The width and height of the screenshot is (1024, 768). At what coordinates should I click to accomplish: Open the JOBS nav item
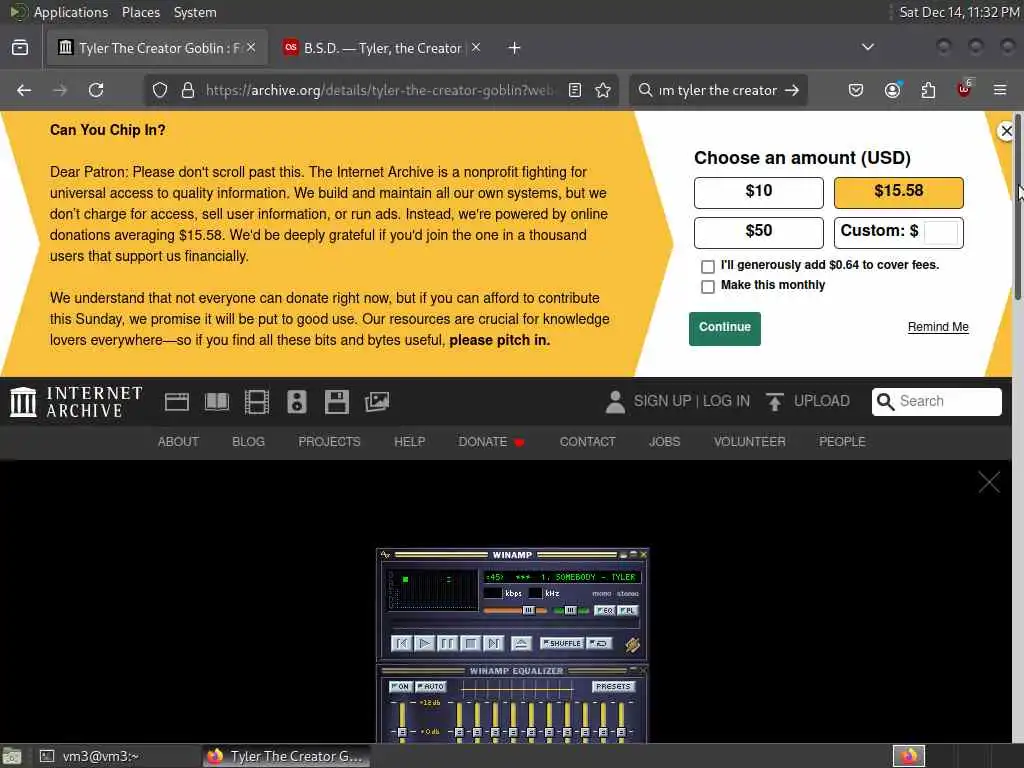coord(664,441)
